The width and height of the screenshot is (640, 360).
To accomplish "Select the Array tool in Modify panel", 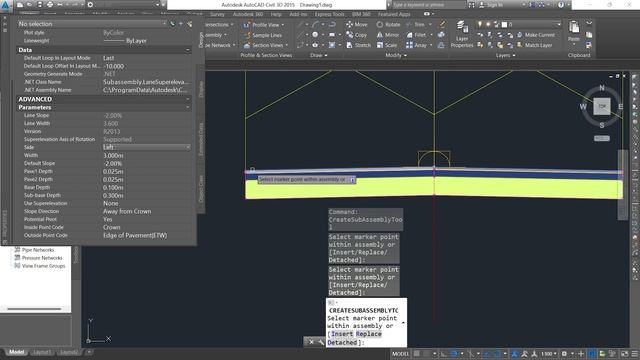I will (416, 45).
